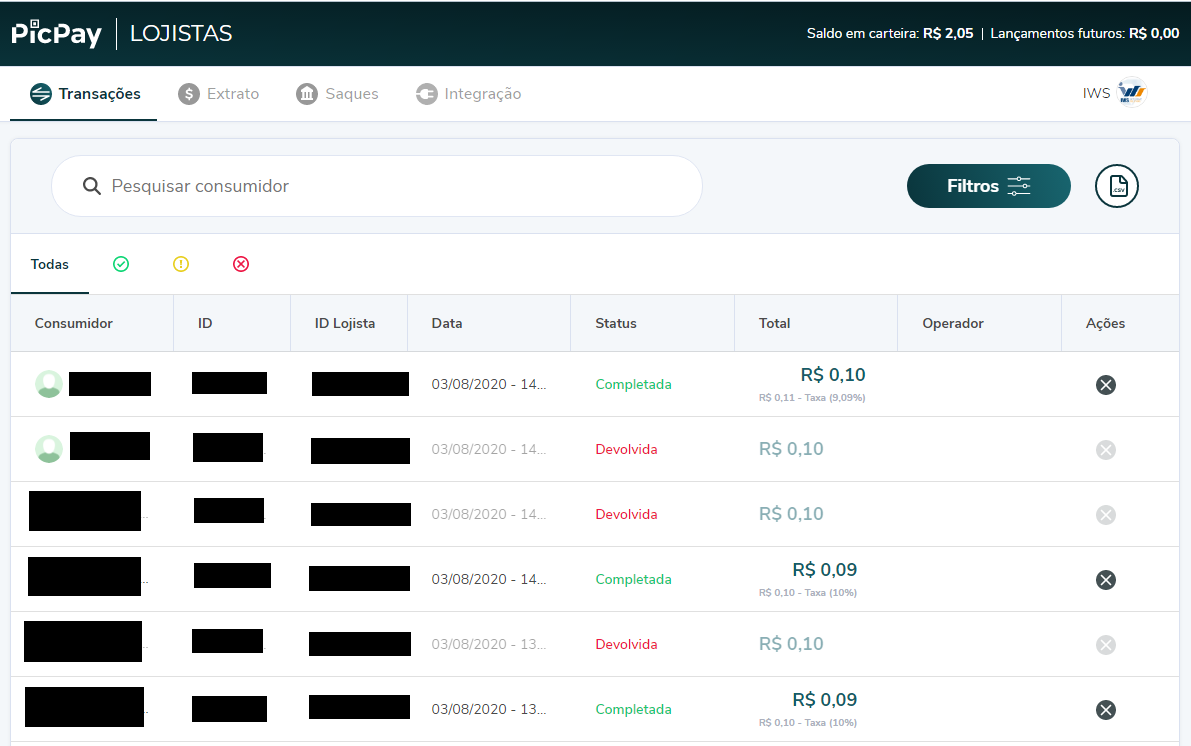This screenshot has height=746, width=1191.
Task: Sort by the Data column header
Action: pos(447,323)
